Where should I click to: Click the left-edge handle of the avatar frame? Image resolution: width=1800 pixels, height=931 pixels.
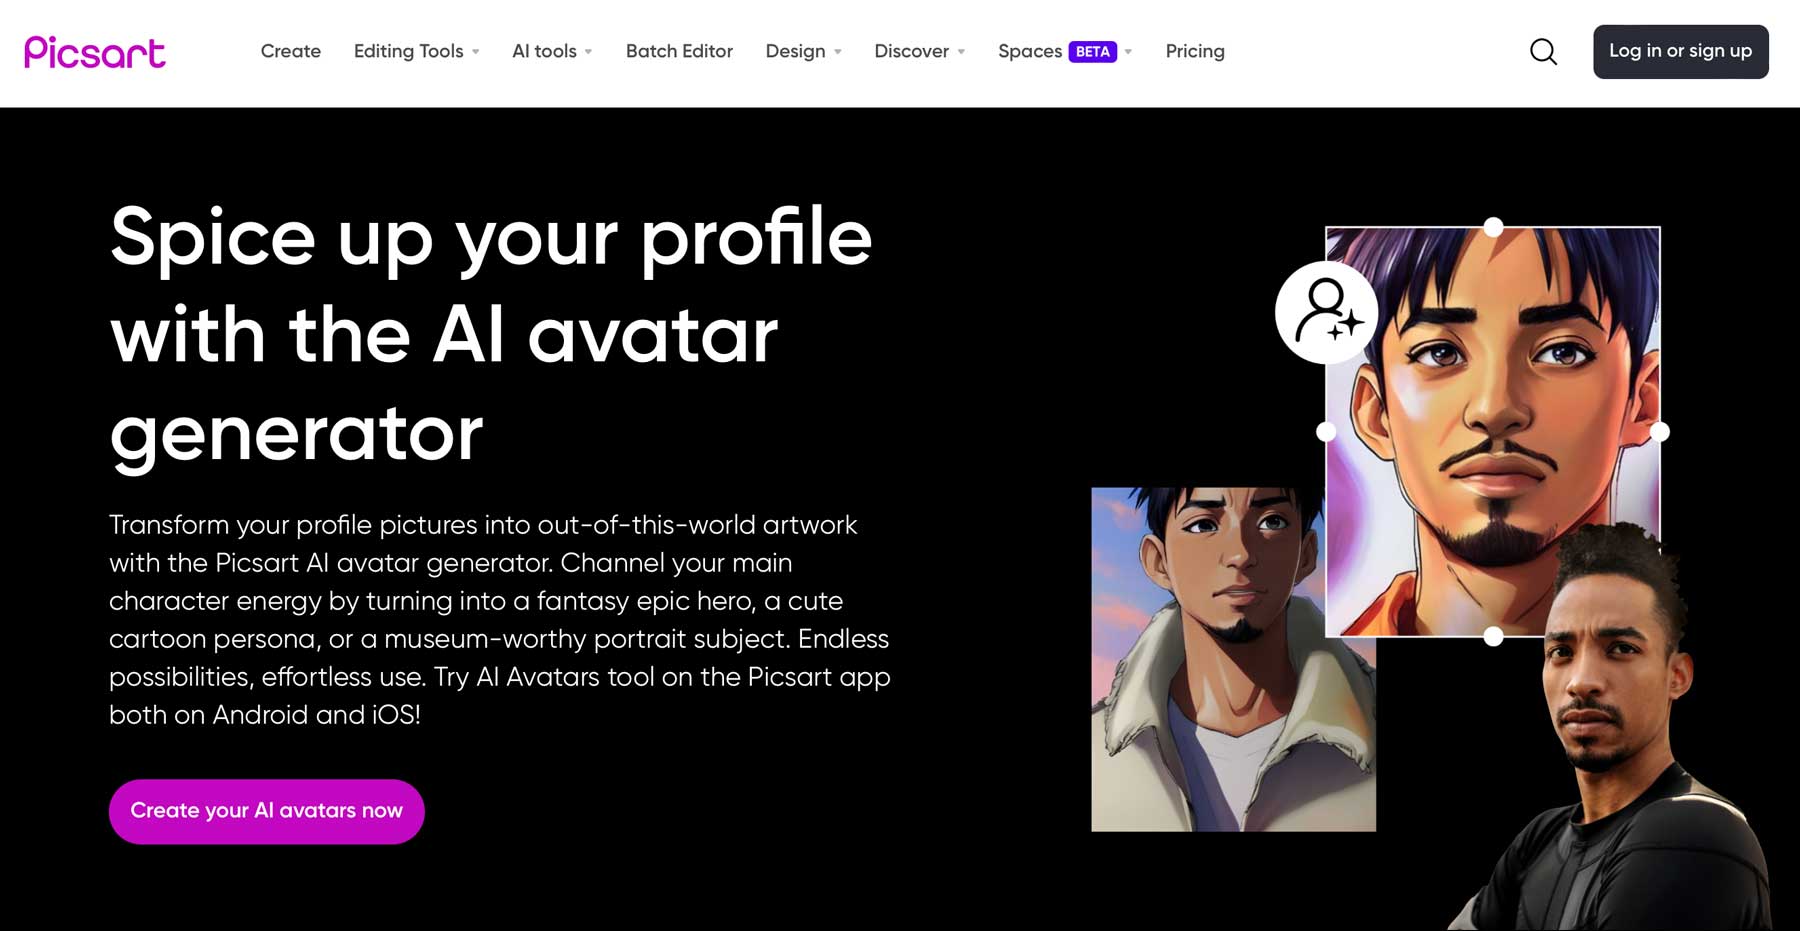[x=1325, y=432]
